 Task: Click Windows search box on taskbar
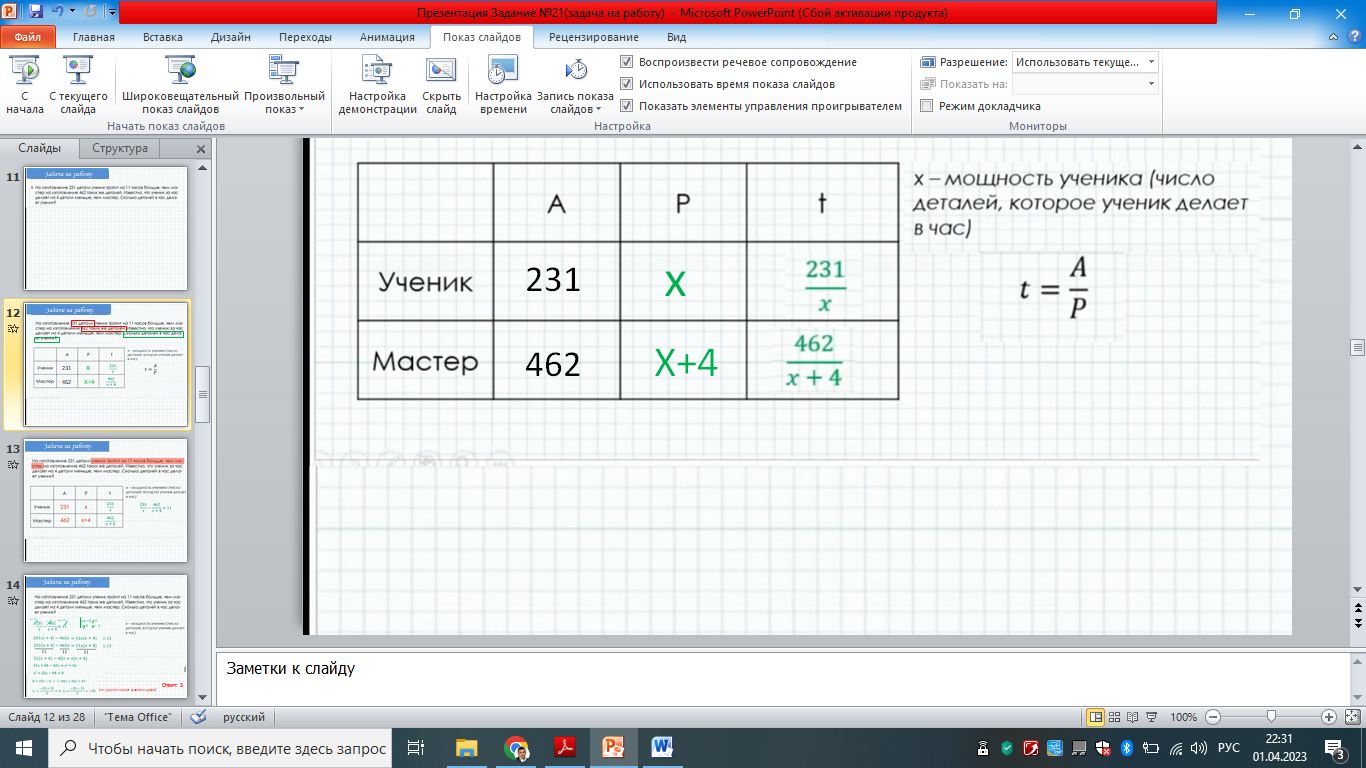pos(220,747)
